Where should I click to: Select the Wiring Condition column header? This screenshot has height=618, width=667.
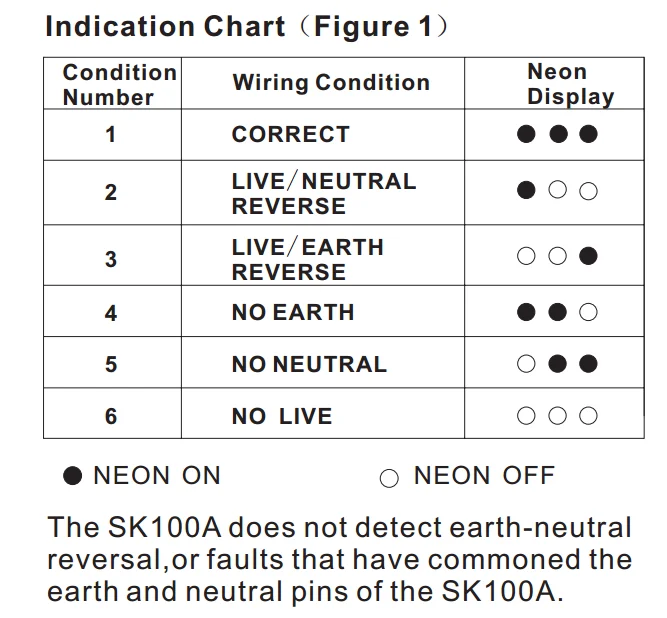click(331, 83)
